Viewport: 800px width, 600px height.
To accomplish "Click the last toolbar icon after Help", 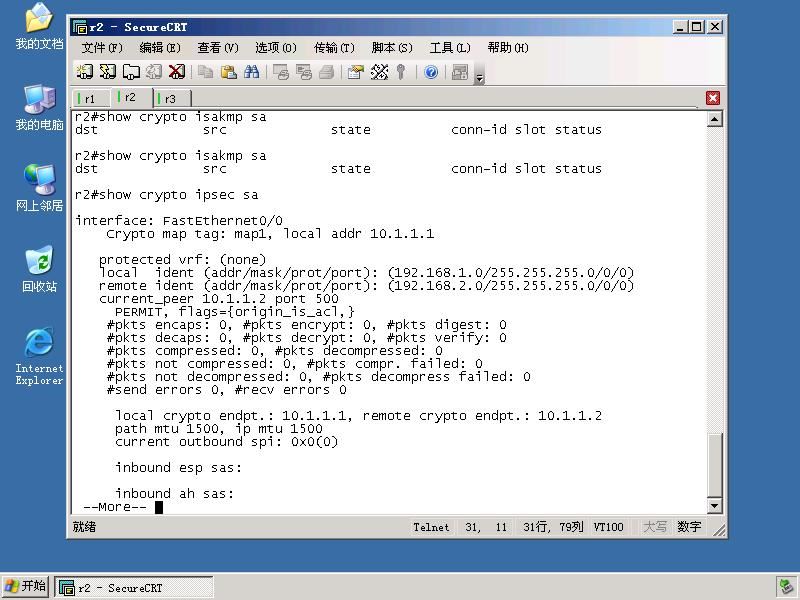I will (460, 72).
